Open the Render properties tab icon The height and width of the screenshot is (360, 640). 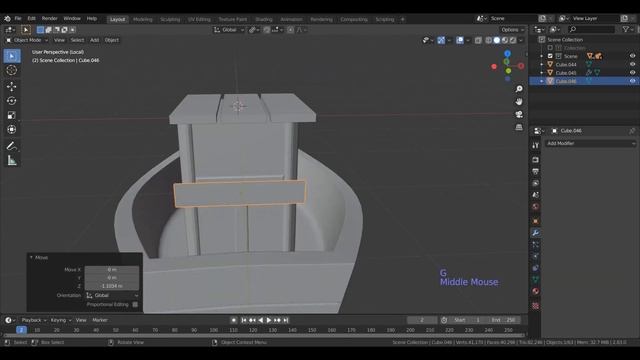(536, 160)
